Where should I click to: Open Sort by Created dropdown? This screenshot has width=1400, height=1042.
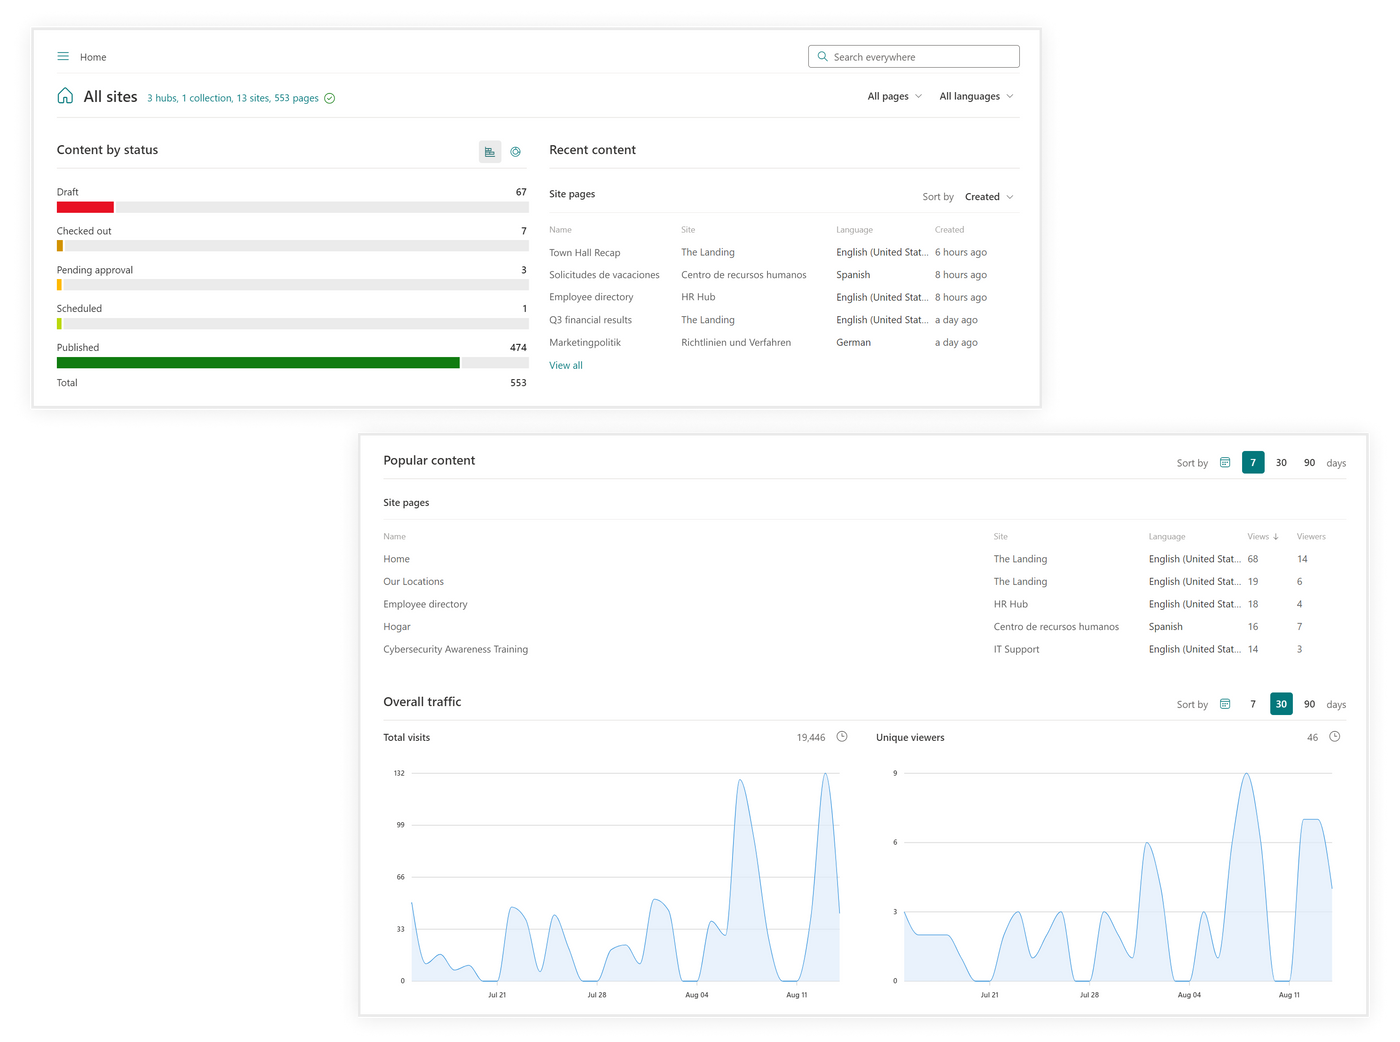tap(988, 197)
